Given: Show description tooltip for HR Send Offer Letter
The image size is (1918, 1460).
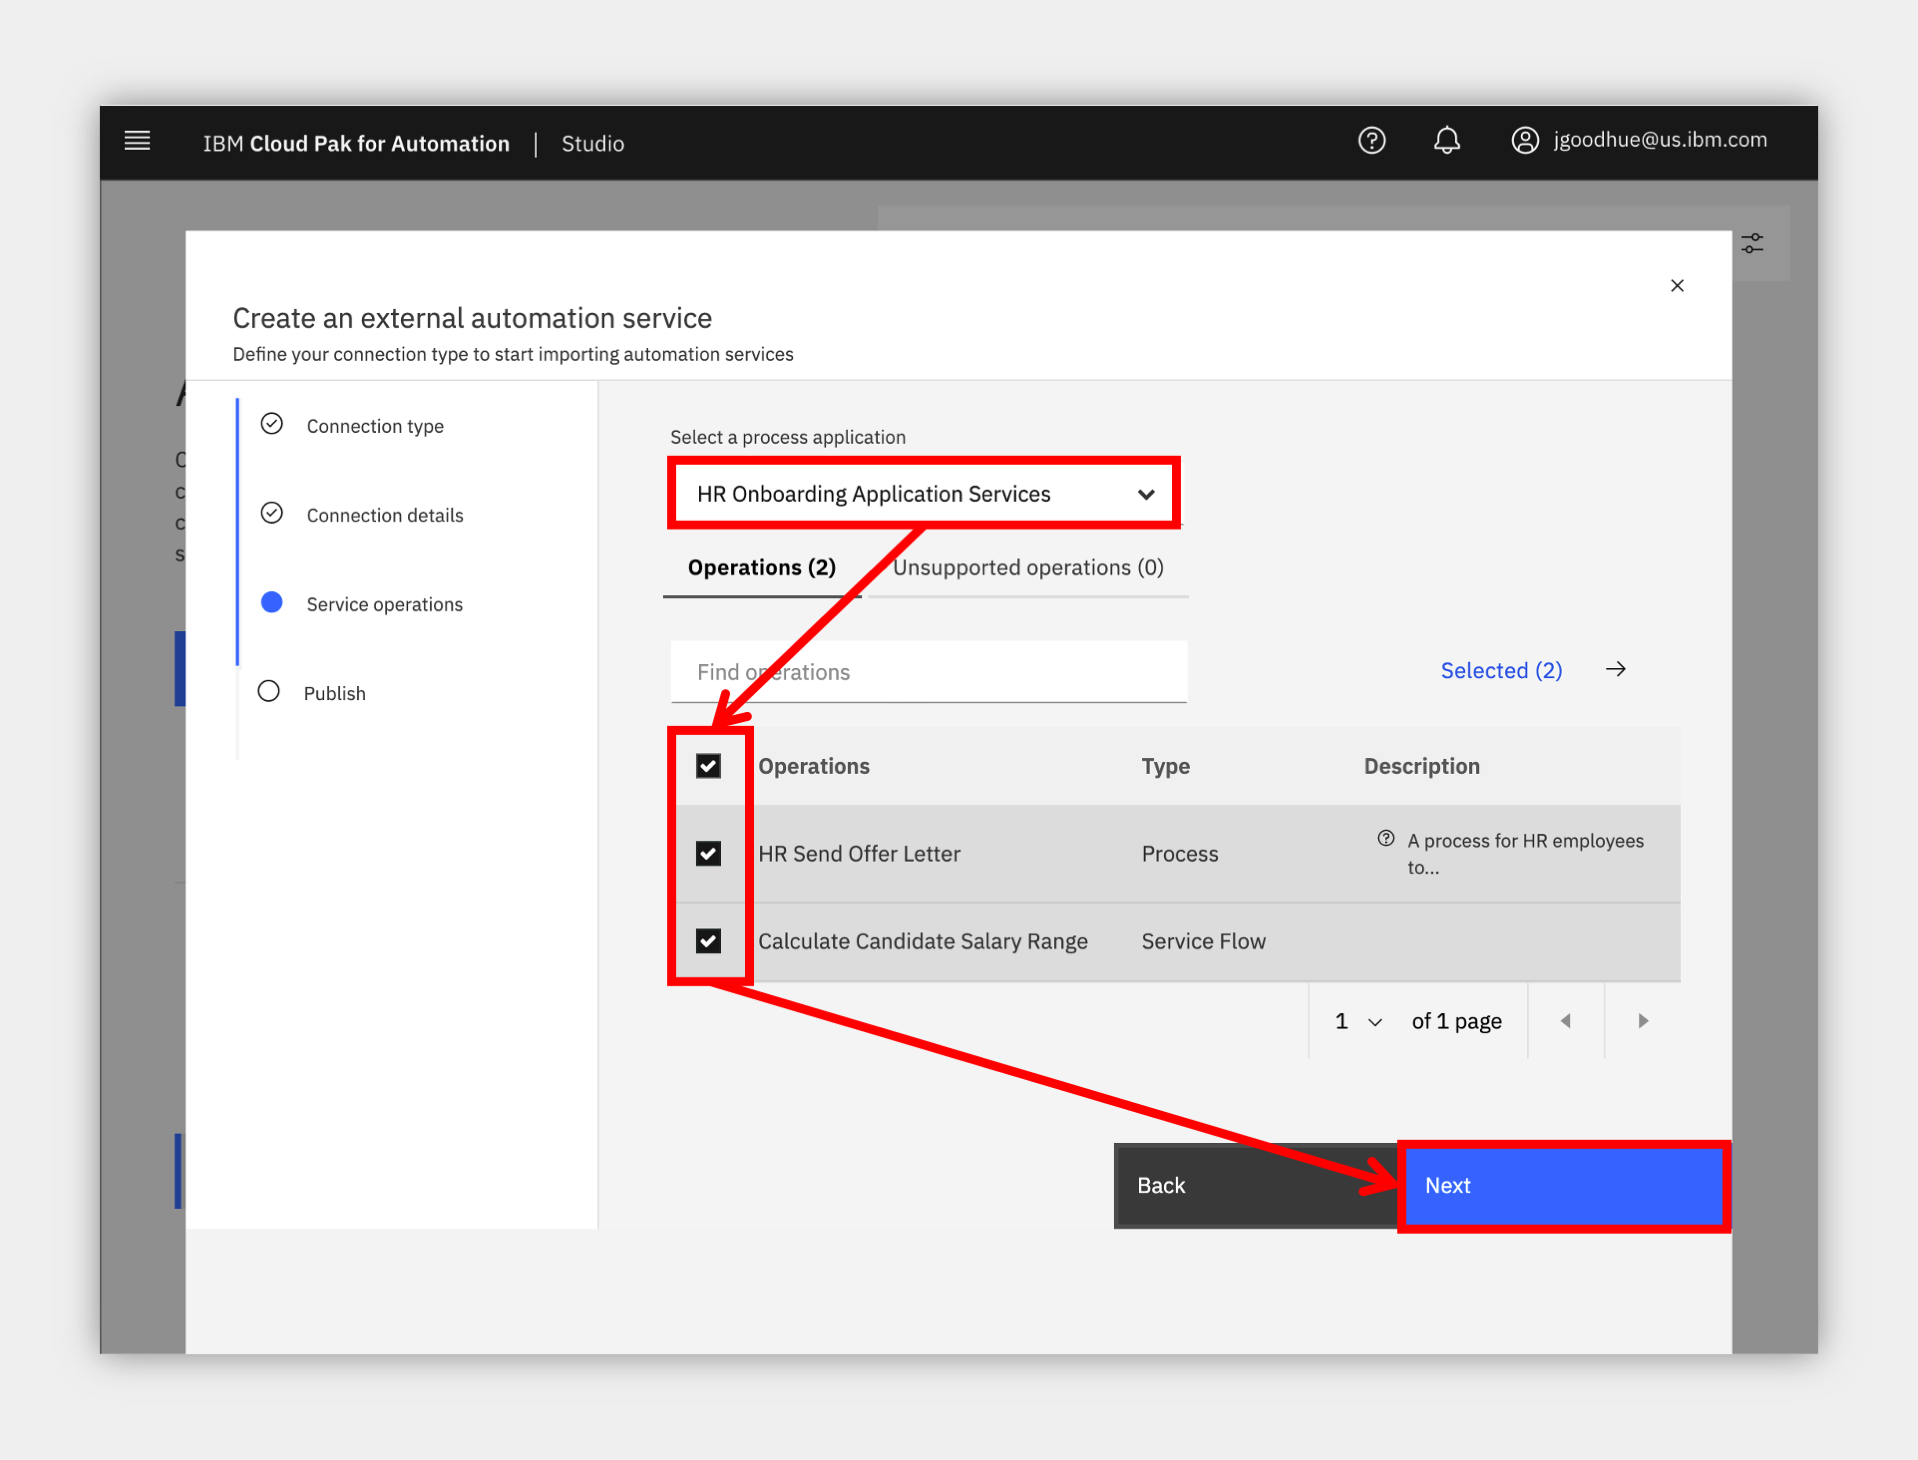Looking at the screenshot, I should [x=1385, y=839].
